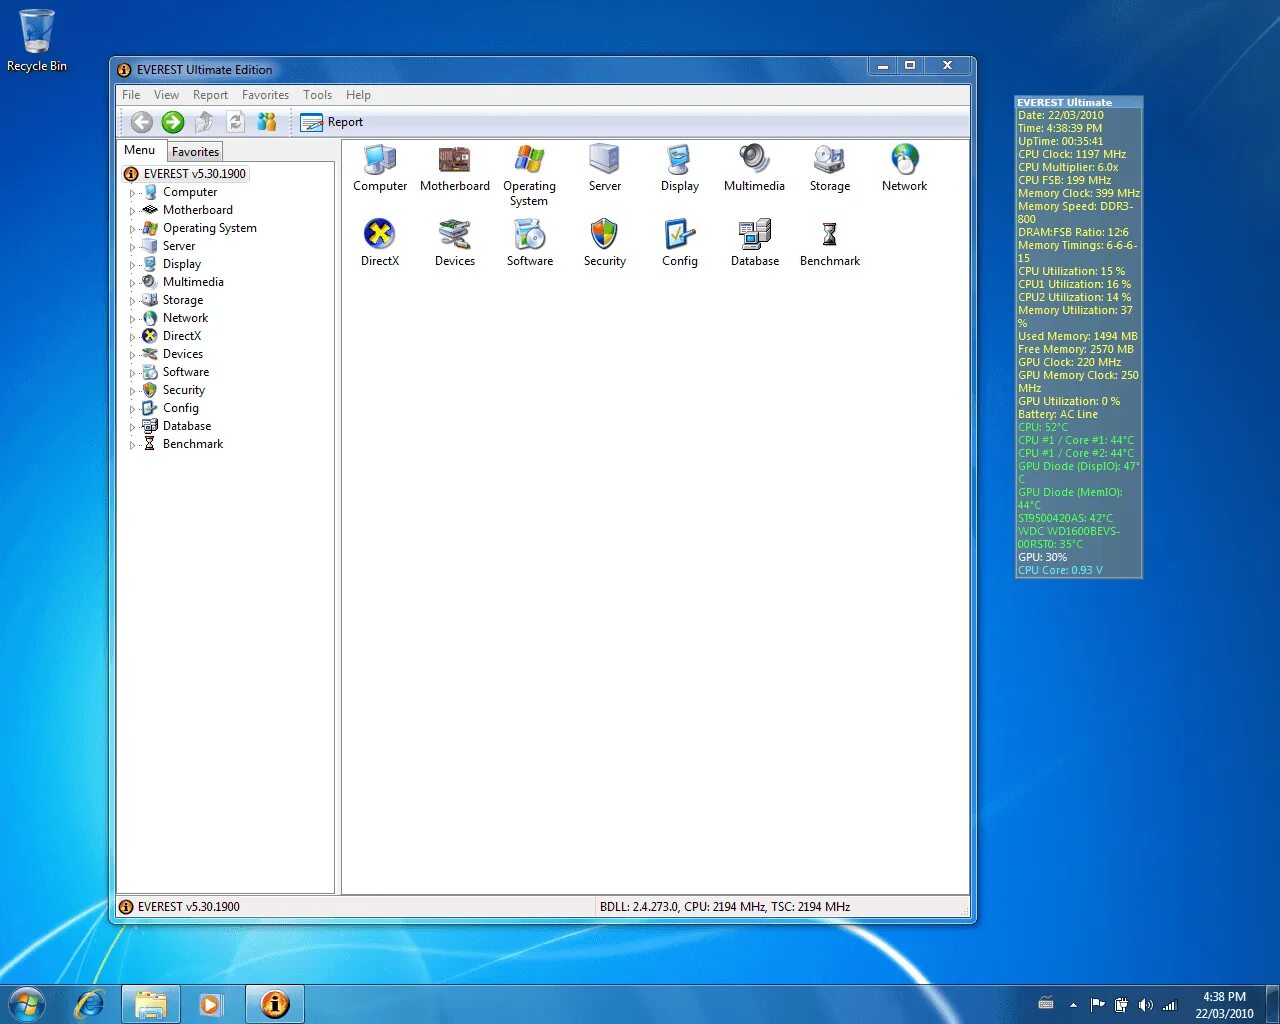Viewport: 1280px width, 1024px height.
Task: Open the Tools menu
Action: pyautogui.click(x=317, y=95)
